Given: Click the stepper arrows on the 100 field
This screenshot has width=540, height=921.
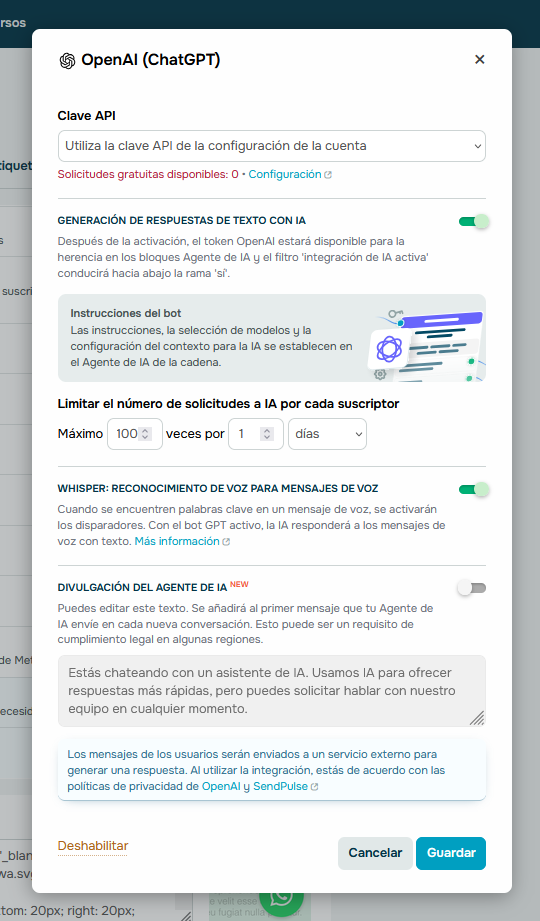Looking at the screenshot, I should tap(146, 434).
